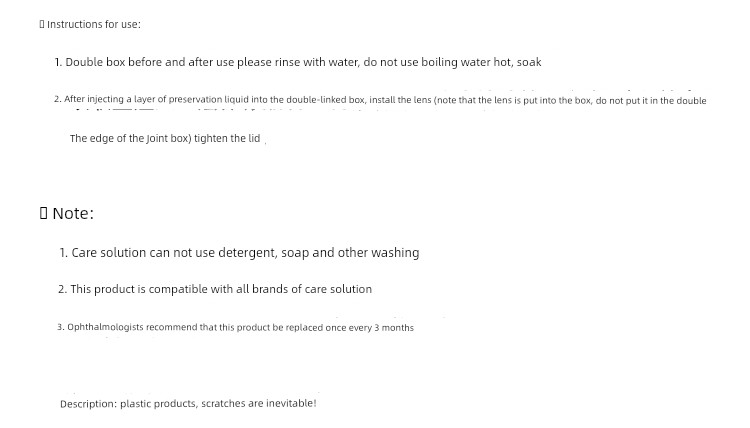Click 'This product is compatible with all brands' line

tap(215, 289)
